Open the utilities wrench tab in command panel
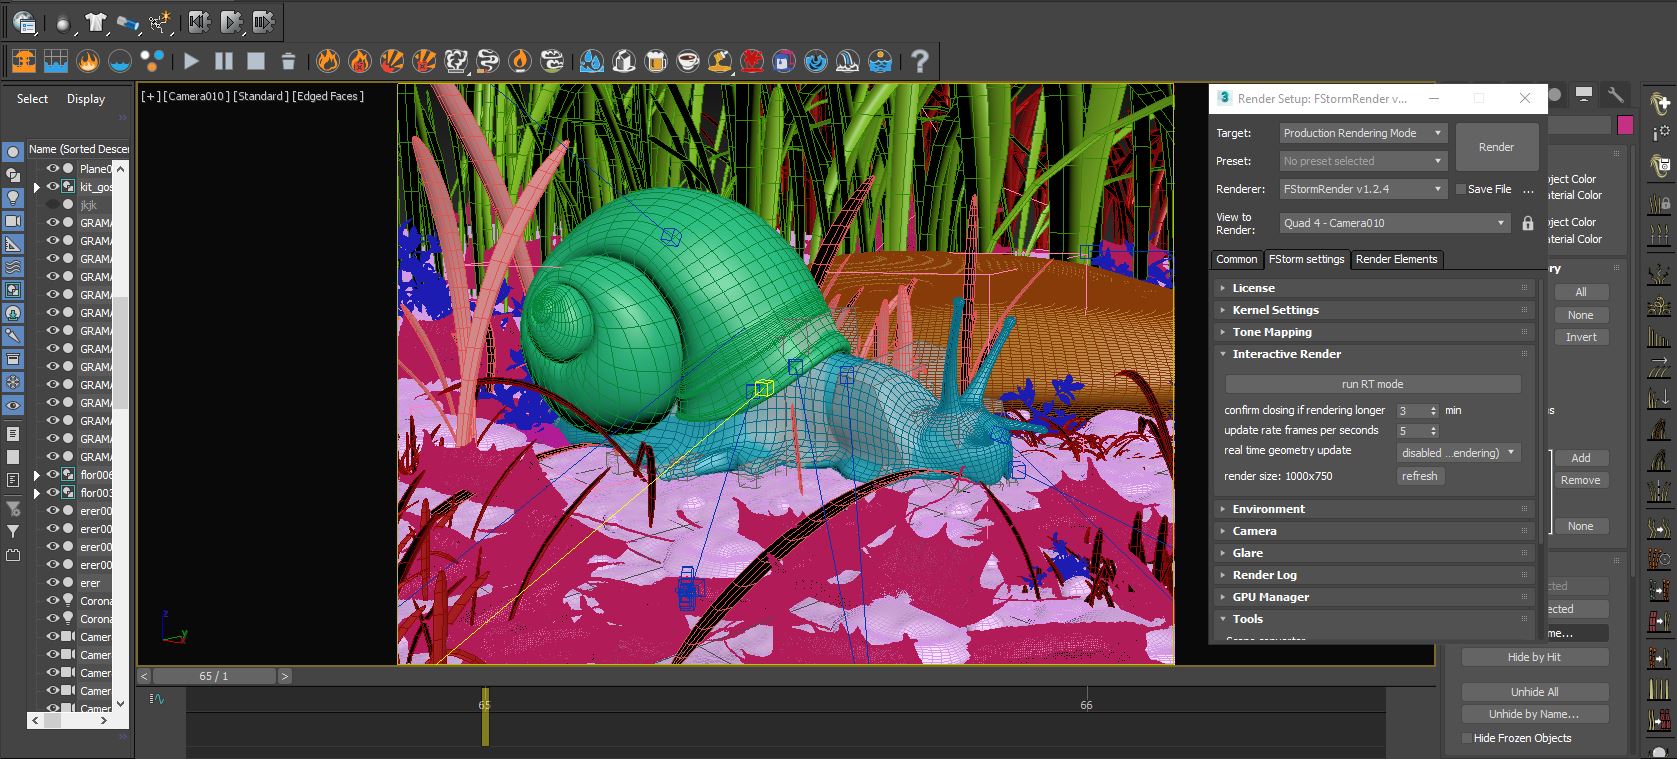Image resolution: width=1677 pixels, height=759 pixels. (1616, 95)
